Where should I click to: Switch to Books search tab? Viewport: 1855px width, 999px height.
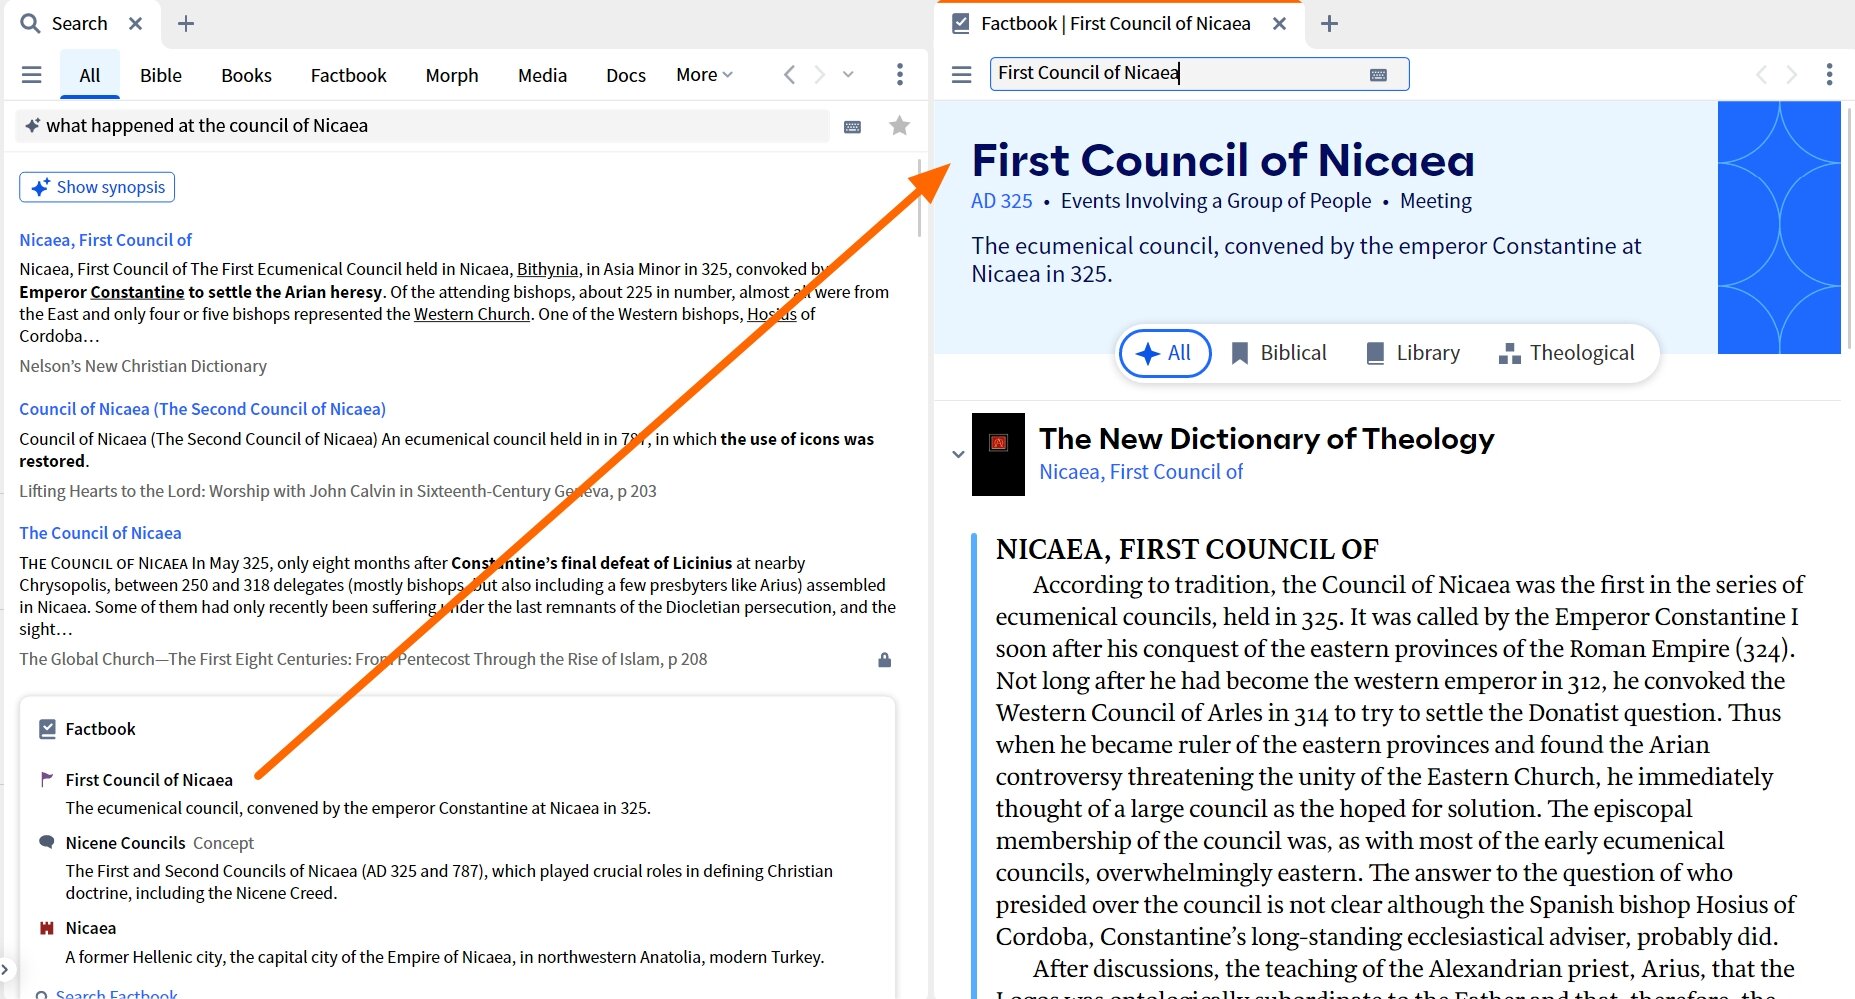coord(246,75)
